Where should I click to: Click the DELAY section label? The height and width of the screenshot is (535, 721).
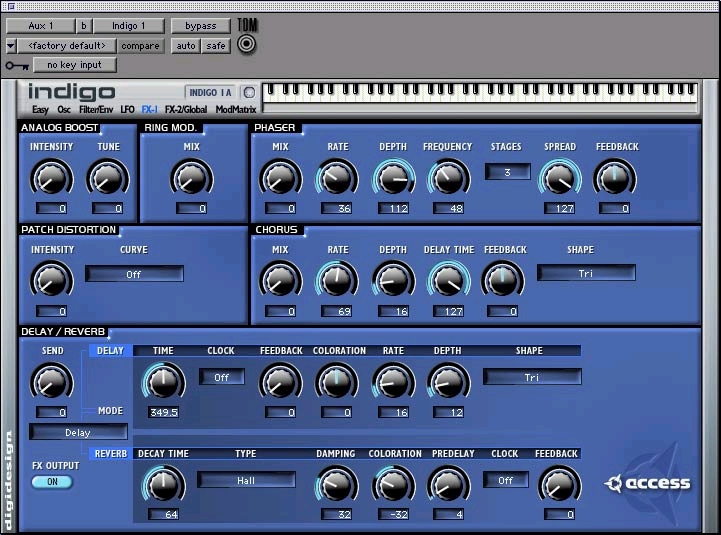tap(110, 351)
